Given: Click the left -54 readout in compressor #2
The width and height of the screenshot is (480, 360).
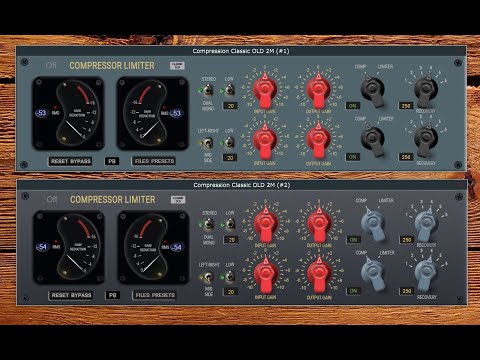Looking at the screenshot, I should (43, 247).
